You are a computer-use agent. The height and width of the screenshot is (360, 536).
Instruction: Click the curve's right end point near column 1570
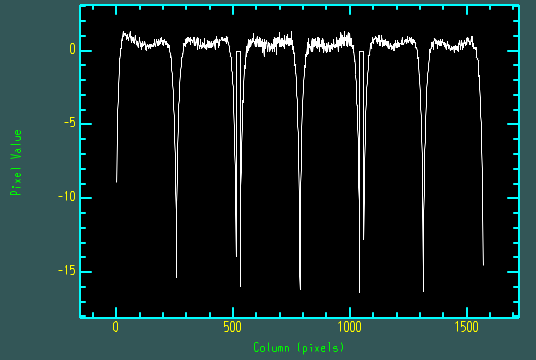483,264
